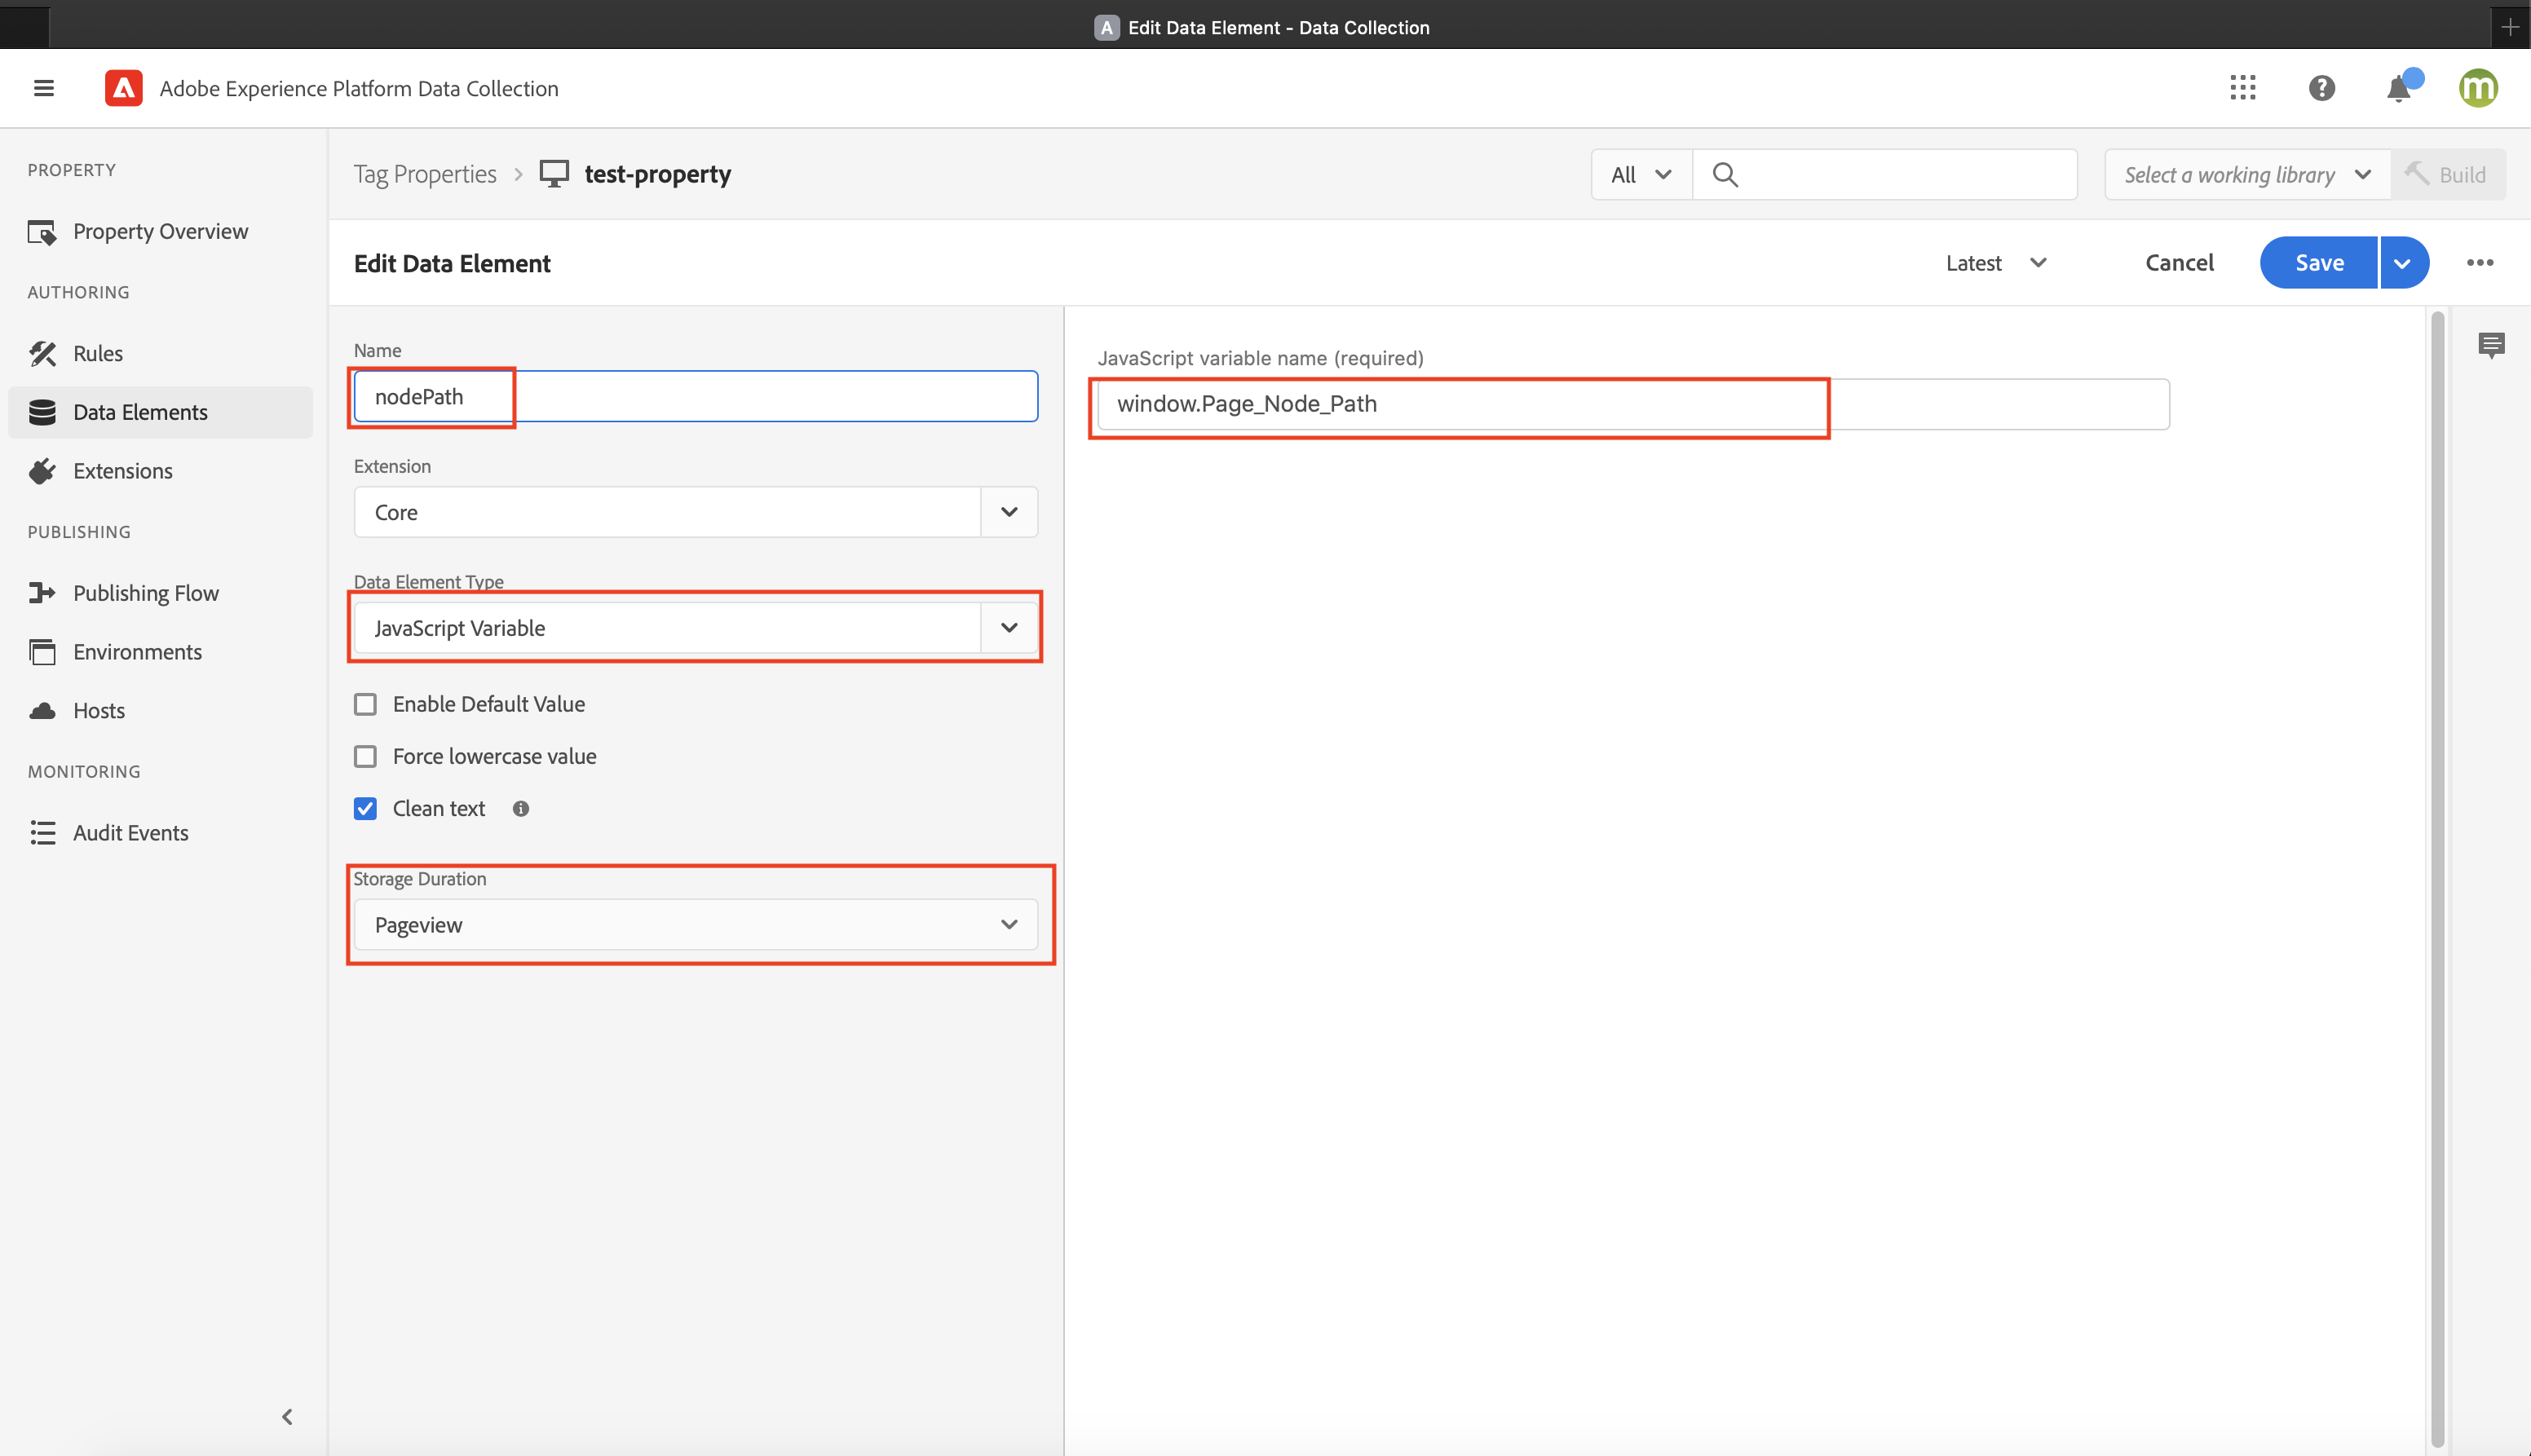Click the Build button
Image resolution: width=2531 pixels, height=1456 pixels.
[2448, 175]
